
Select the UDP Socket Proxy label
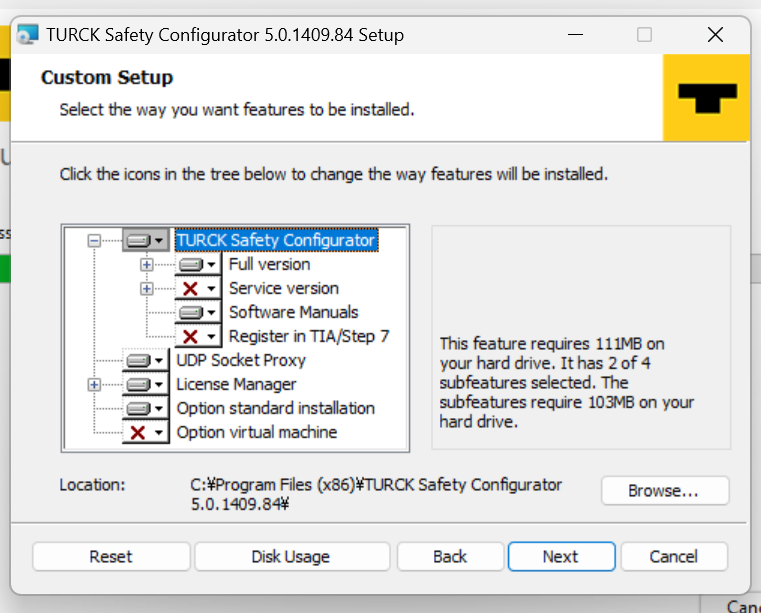pyautogui.click(x=241, y=361)
